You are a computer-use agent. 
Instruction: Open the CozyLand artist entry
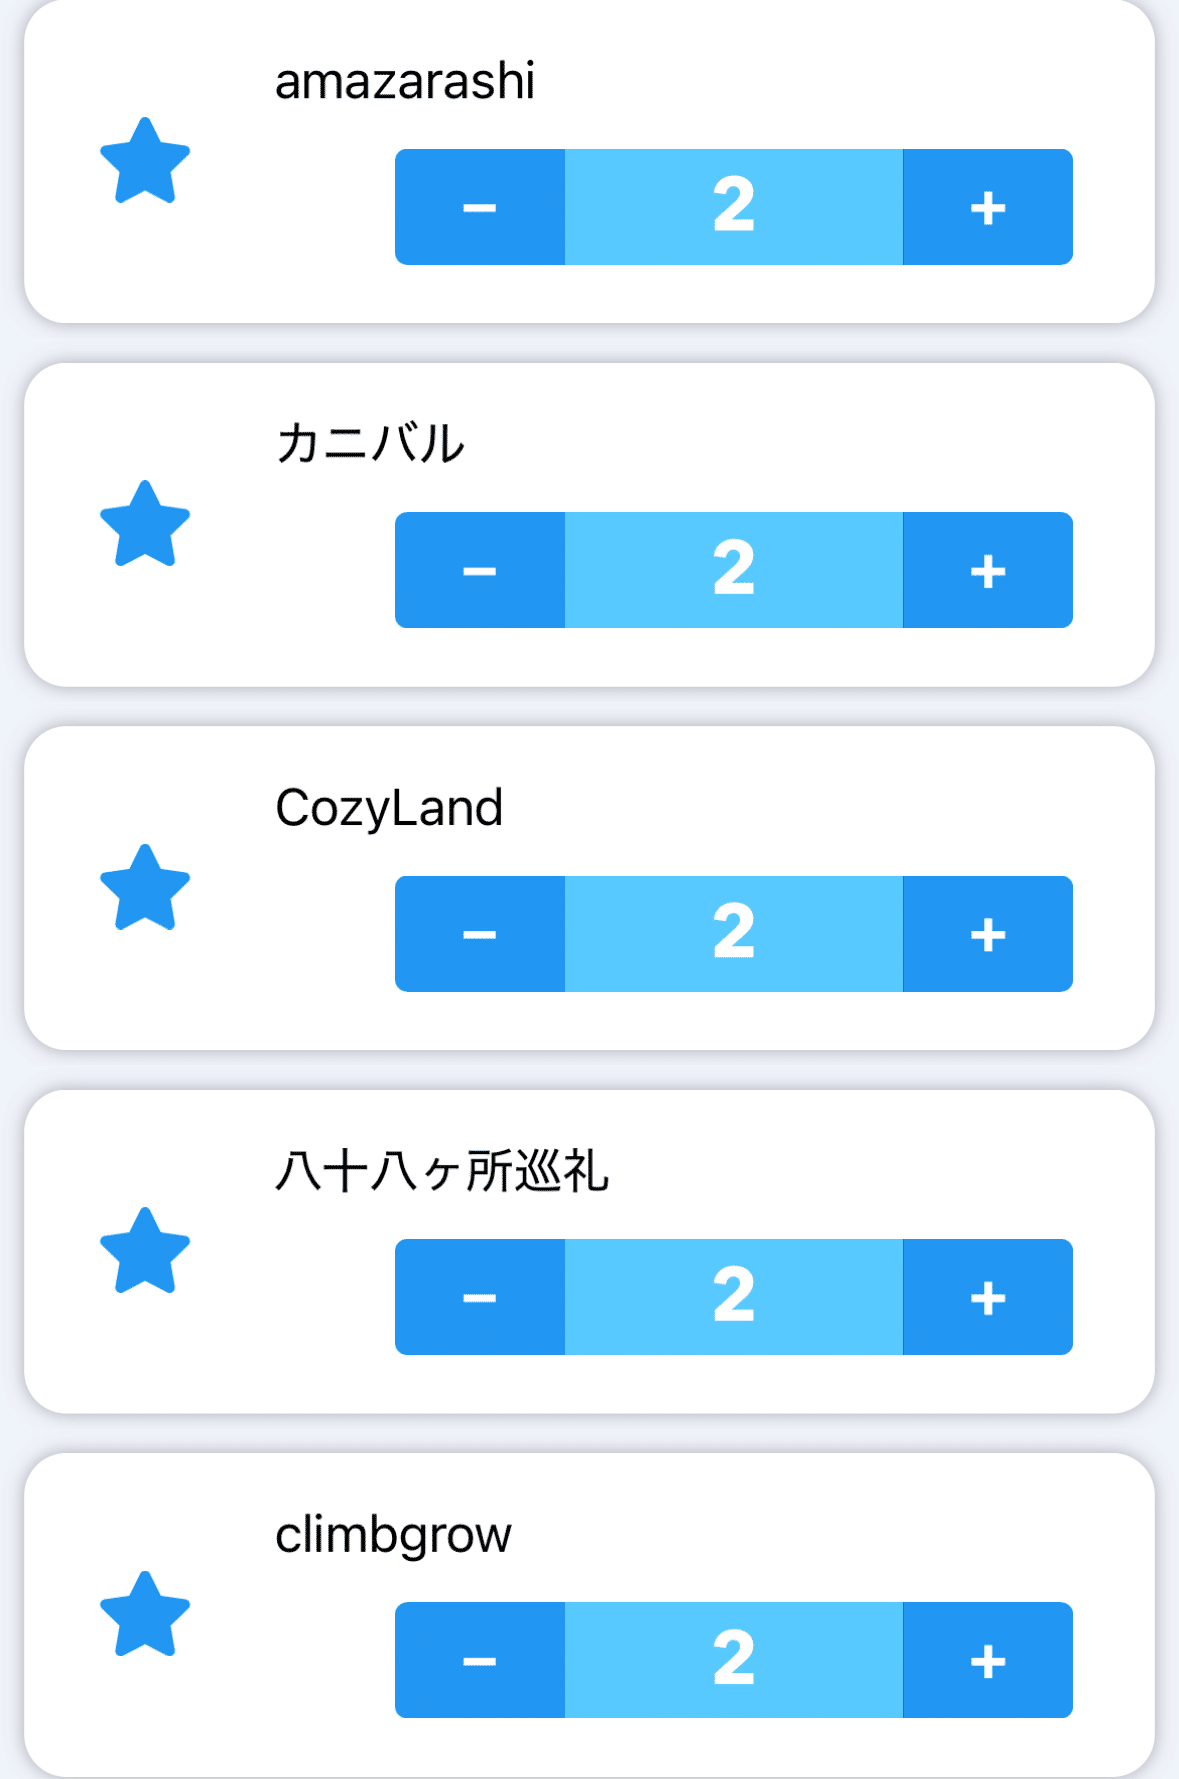(389, 808)
